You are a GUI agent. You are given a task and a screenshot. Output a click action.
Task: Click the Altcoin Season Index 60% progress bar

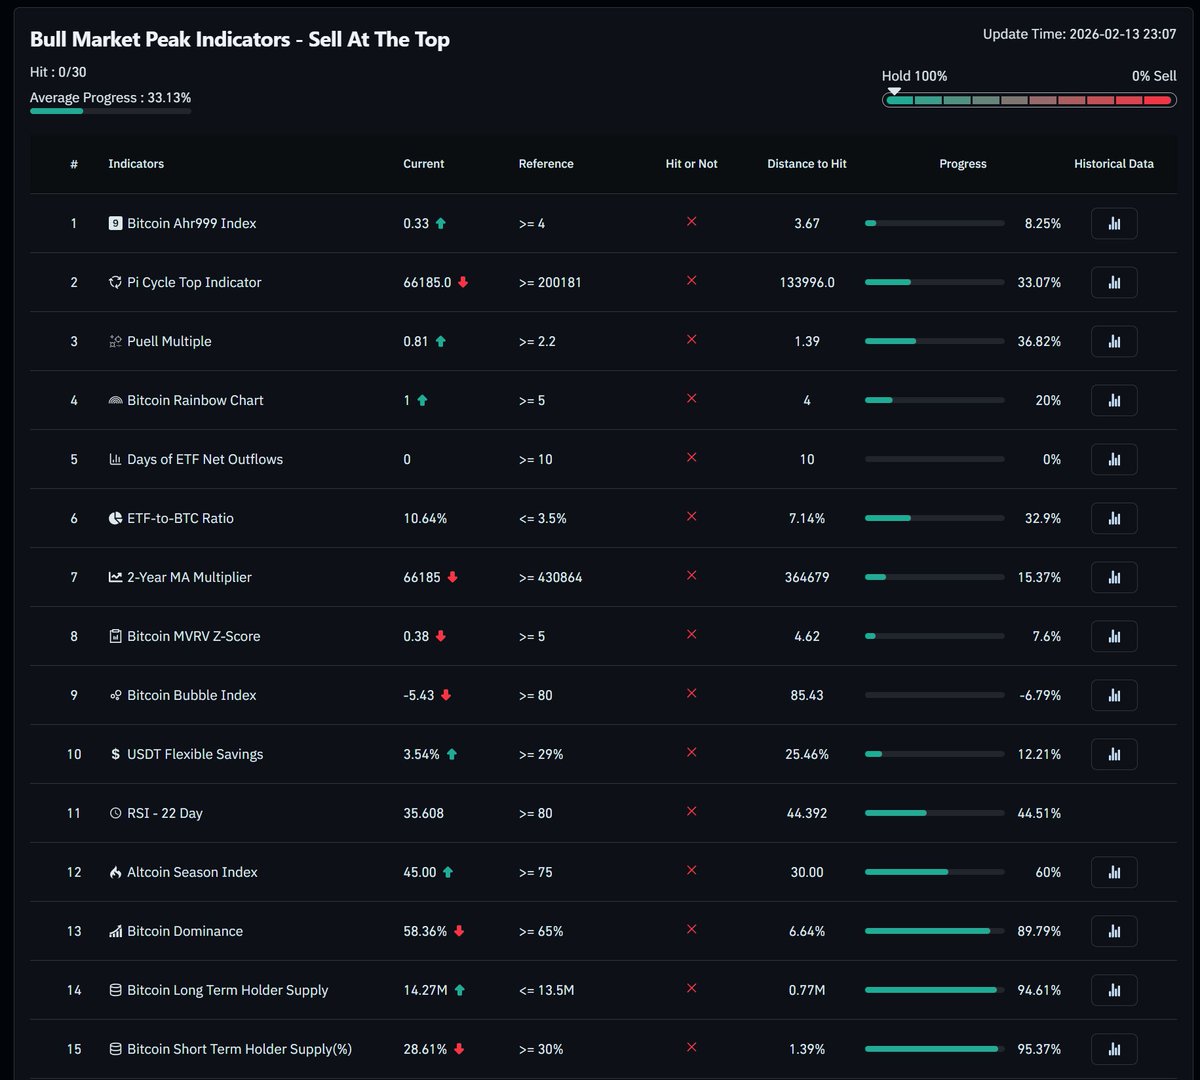(934, 872)
